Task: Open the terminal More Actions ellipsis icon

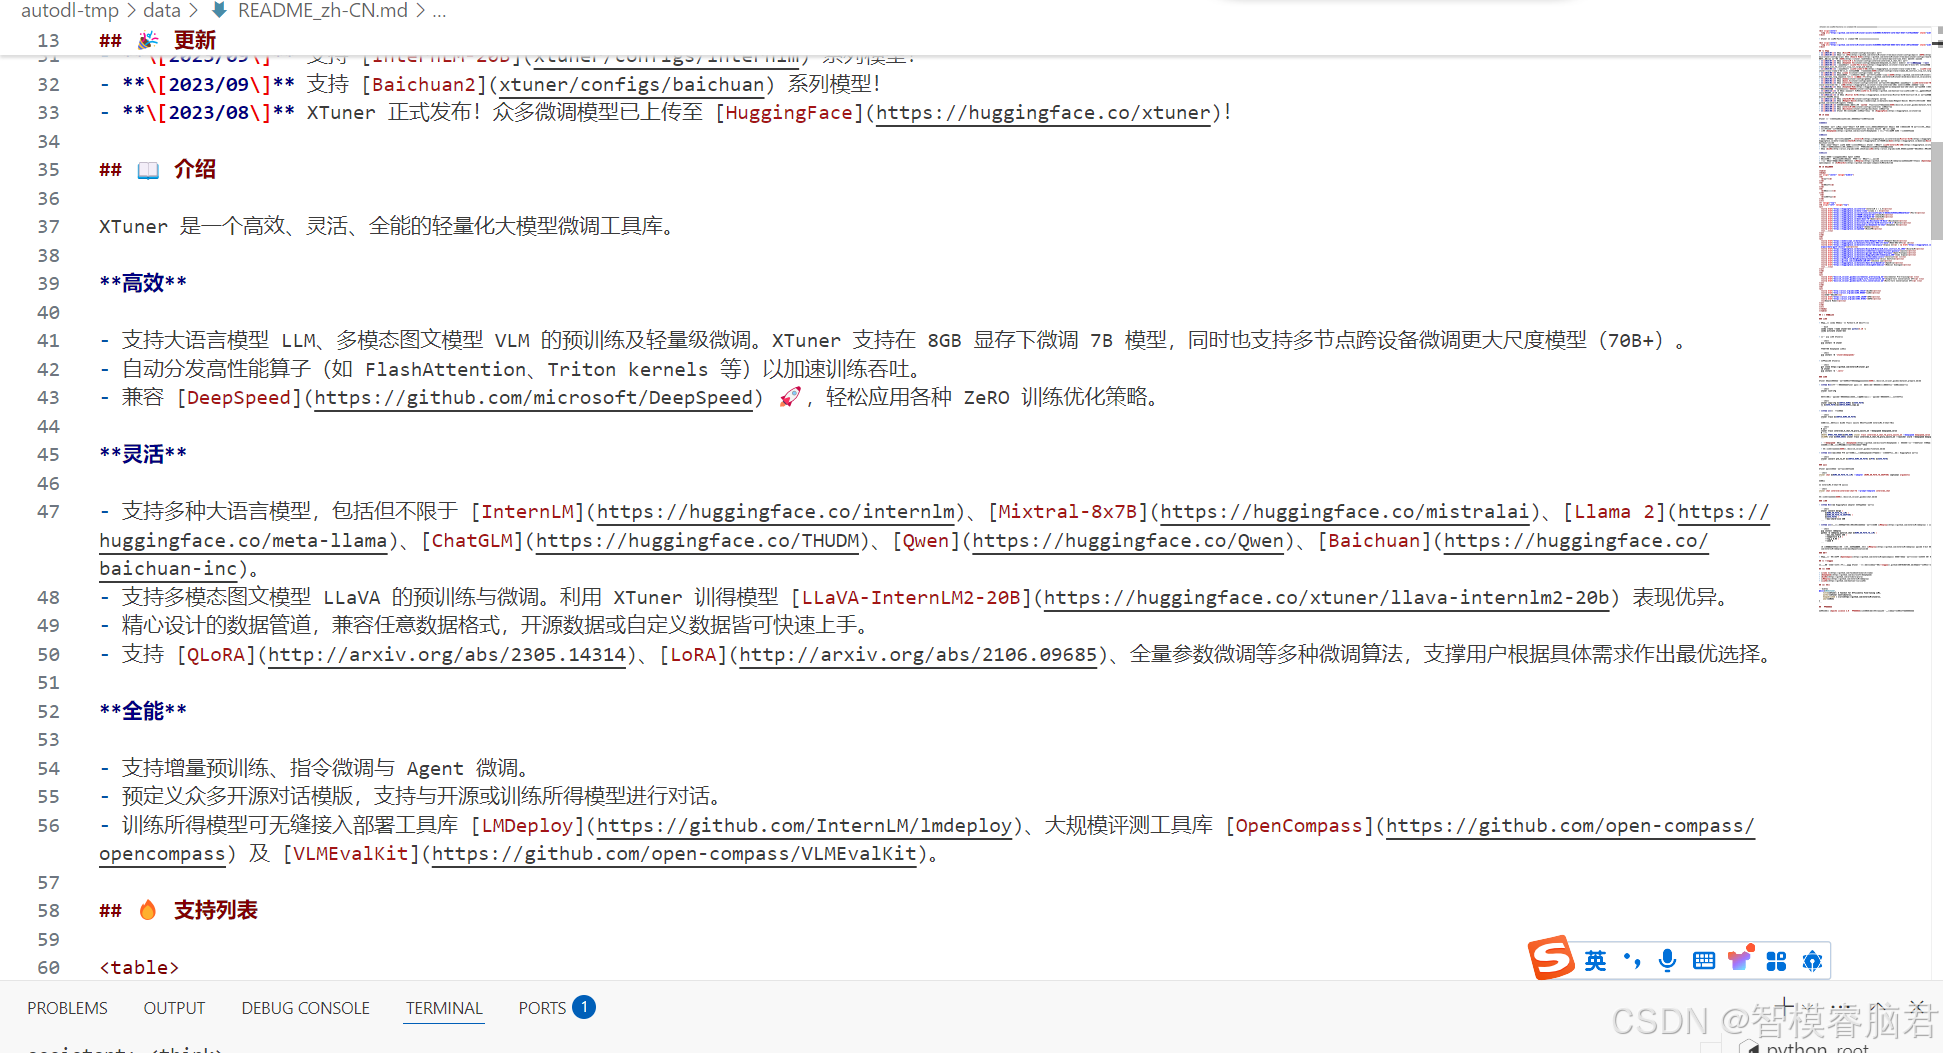Action: click(1841, 1006)
